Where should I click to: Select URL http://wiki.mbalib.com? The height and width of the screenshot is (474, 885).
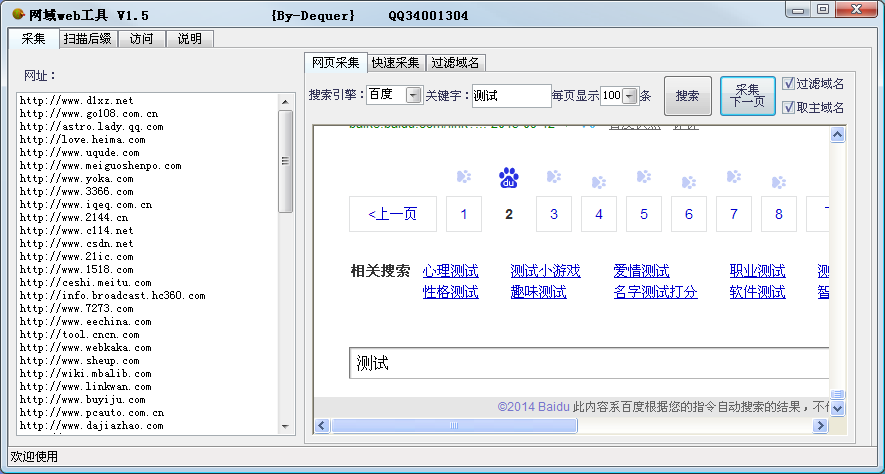coord(85,374)
